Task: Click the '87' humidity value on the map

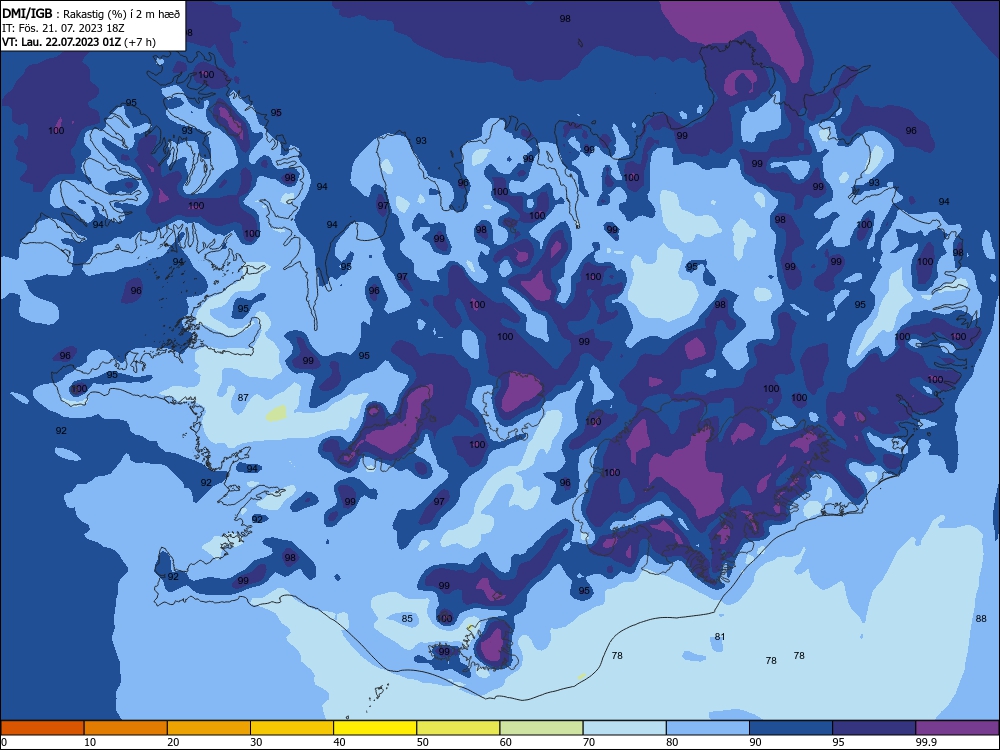Action: tap(243, 397)
